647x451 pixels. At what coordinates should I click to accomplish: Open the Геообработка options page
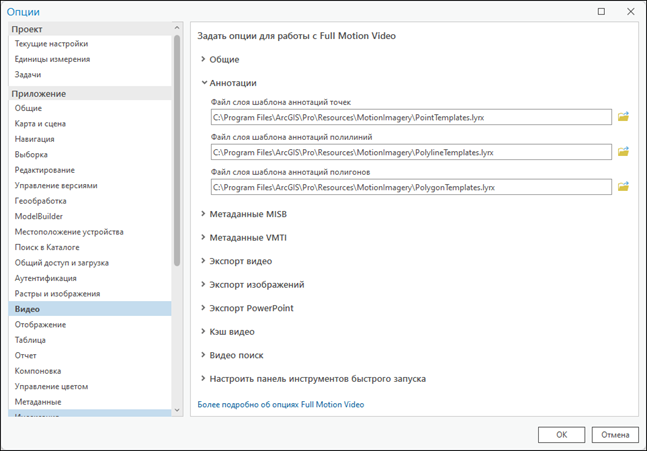point(41,201)
